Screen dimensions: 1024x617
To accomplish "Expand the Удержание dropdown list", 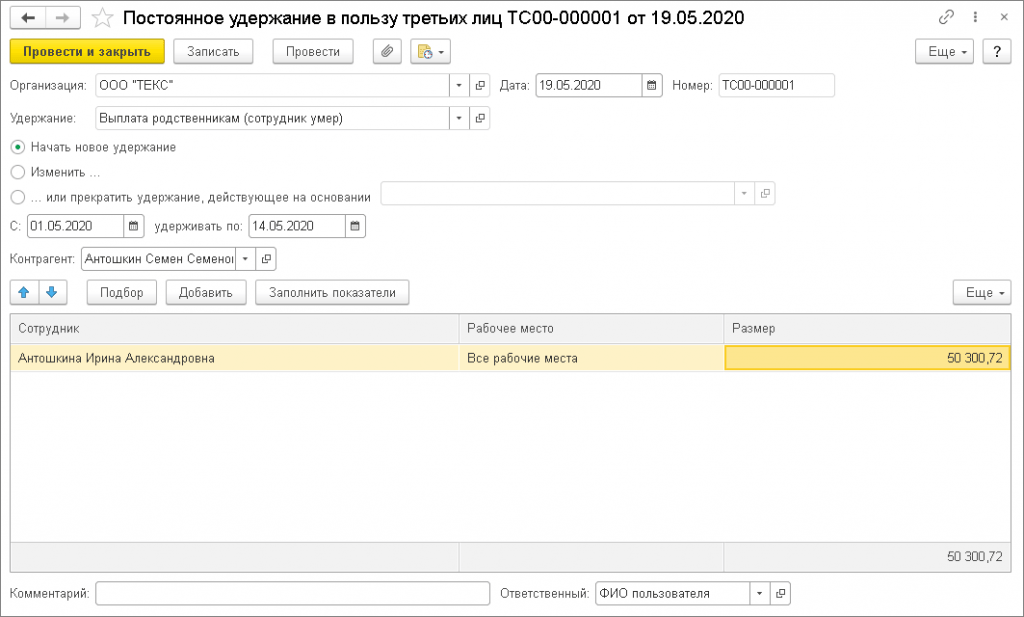I will [459, 119].
